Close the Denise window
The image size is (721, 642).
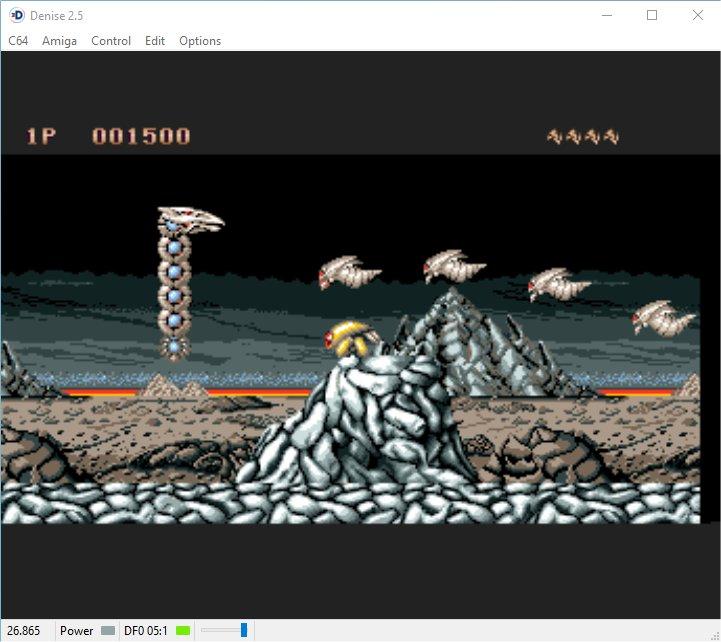tap(698, 15)
